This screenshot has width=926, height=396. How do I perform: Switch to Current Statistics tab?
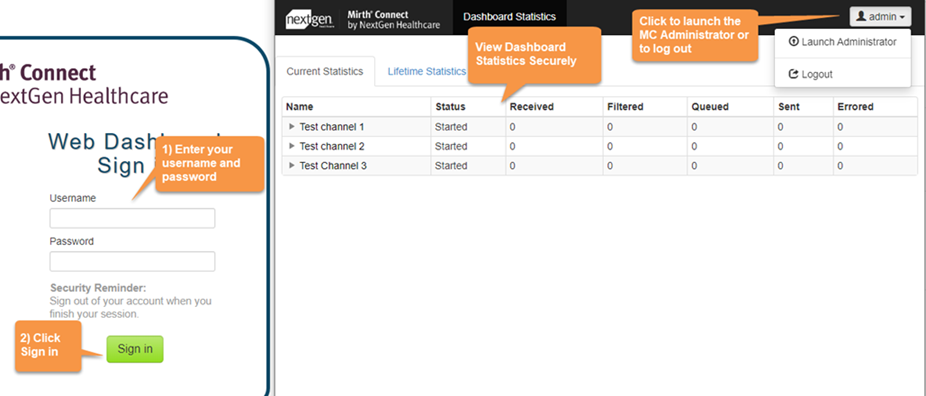(325, 71)
